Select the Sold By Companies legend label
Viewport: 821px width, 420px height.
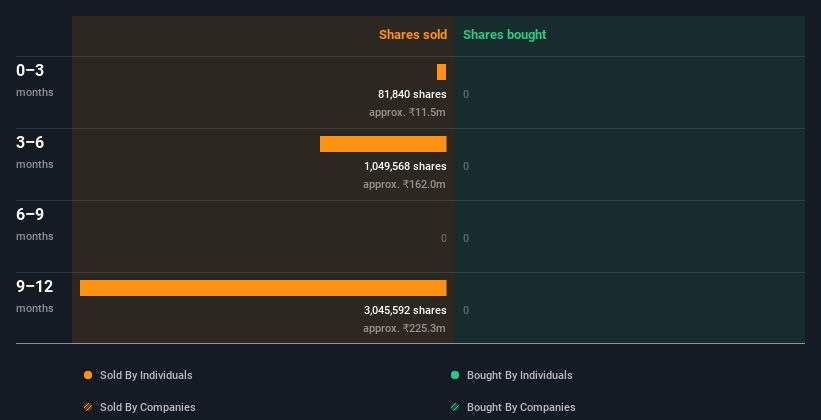coord(148,407)
